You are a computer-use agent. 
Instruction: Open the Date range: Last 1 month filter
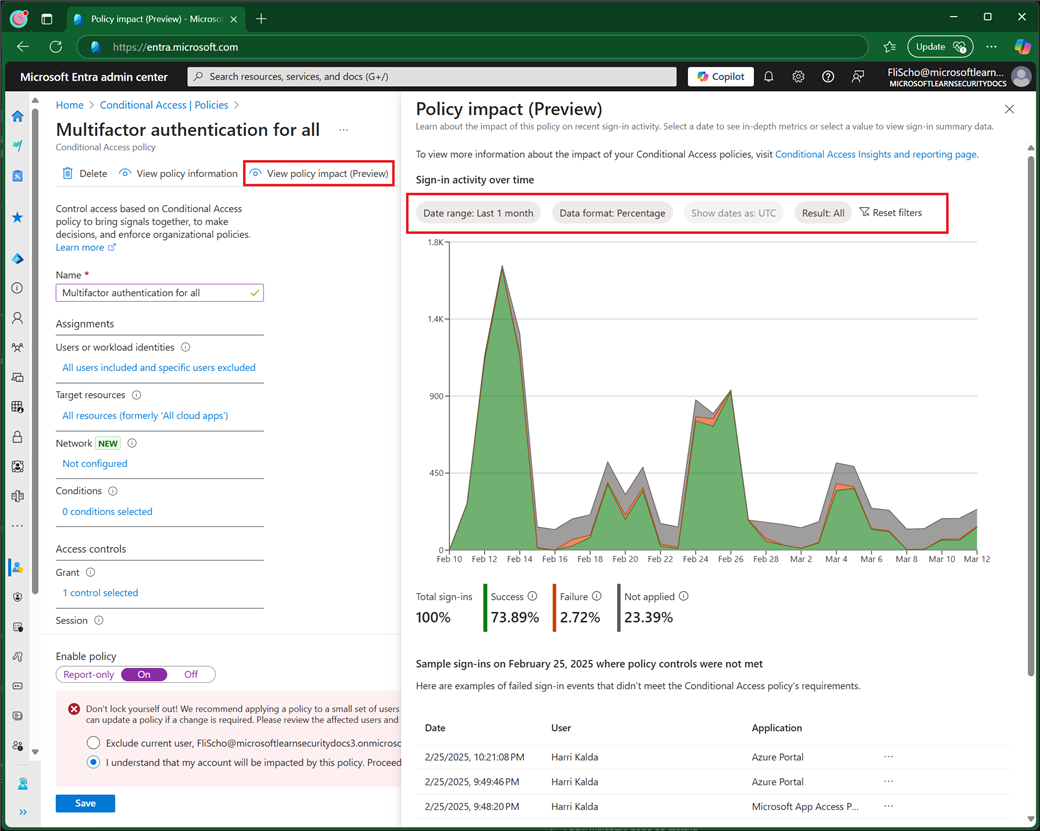tap(478, 213)
